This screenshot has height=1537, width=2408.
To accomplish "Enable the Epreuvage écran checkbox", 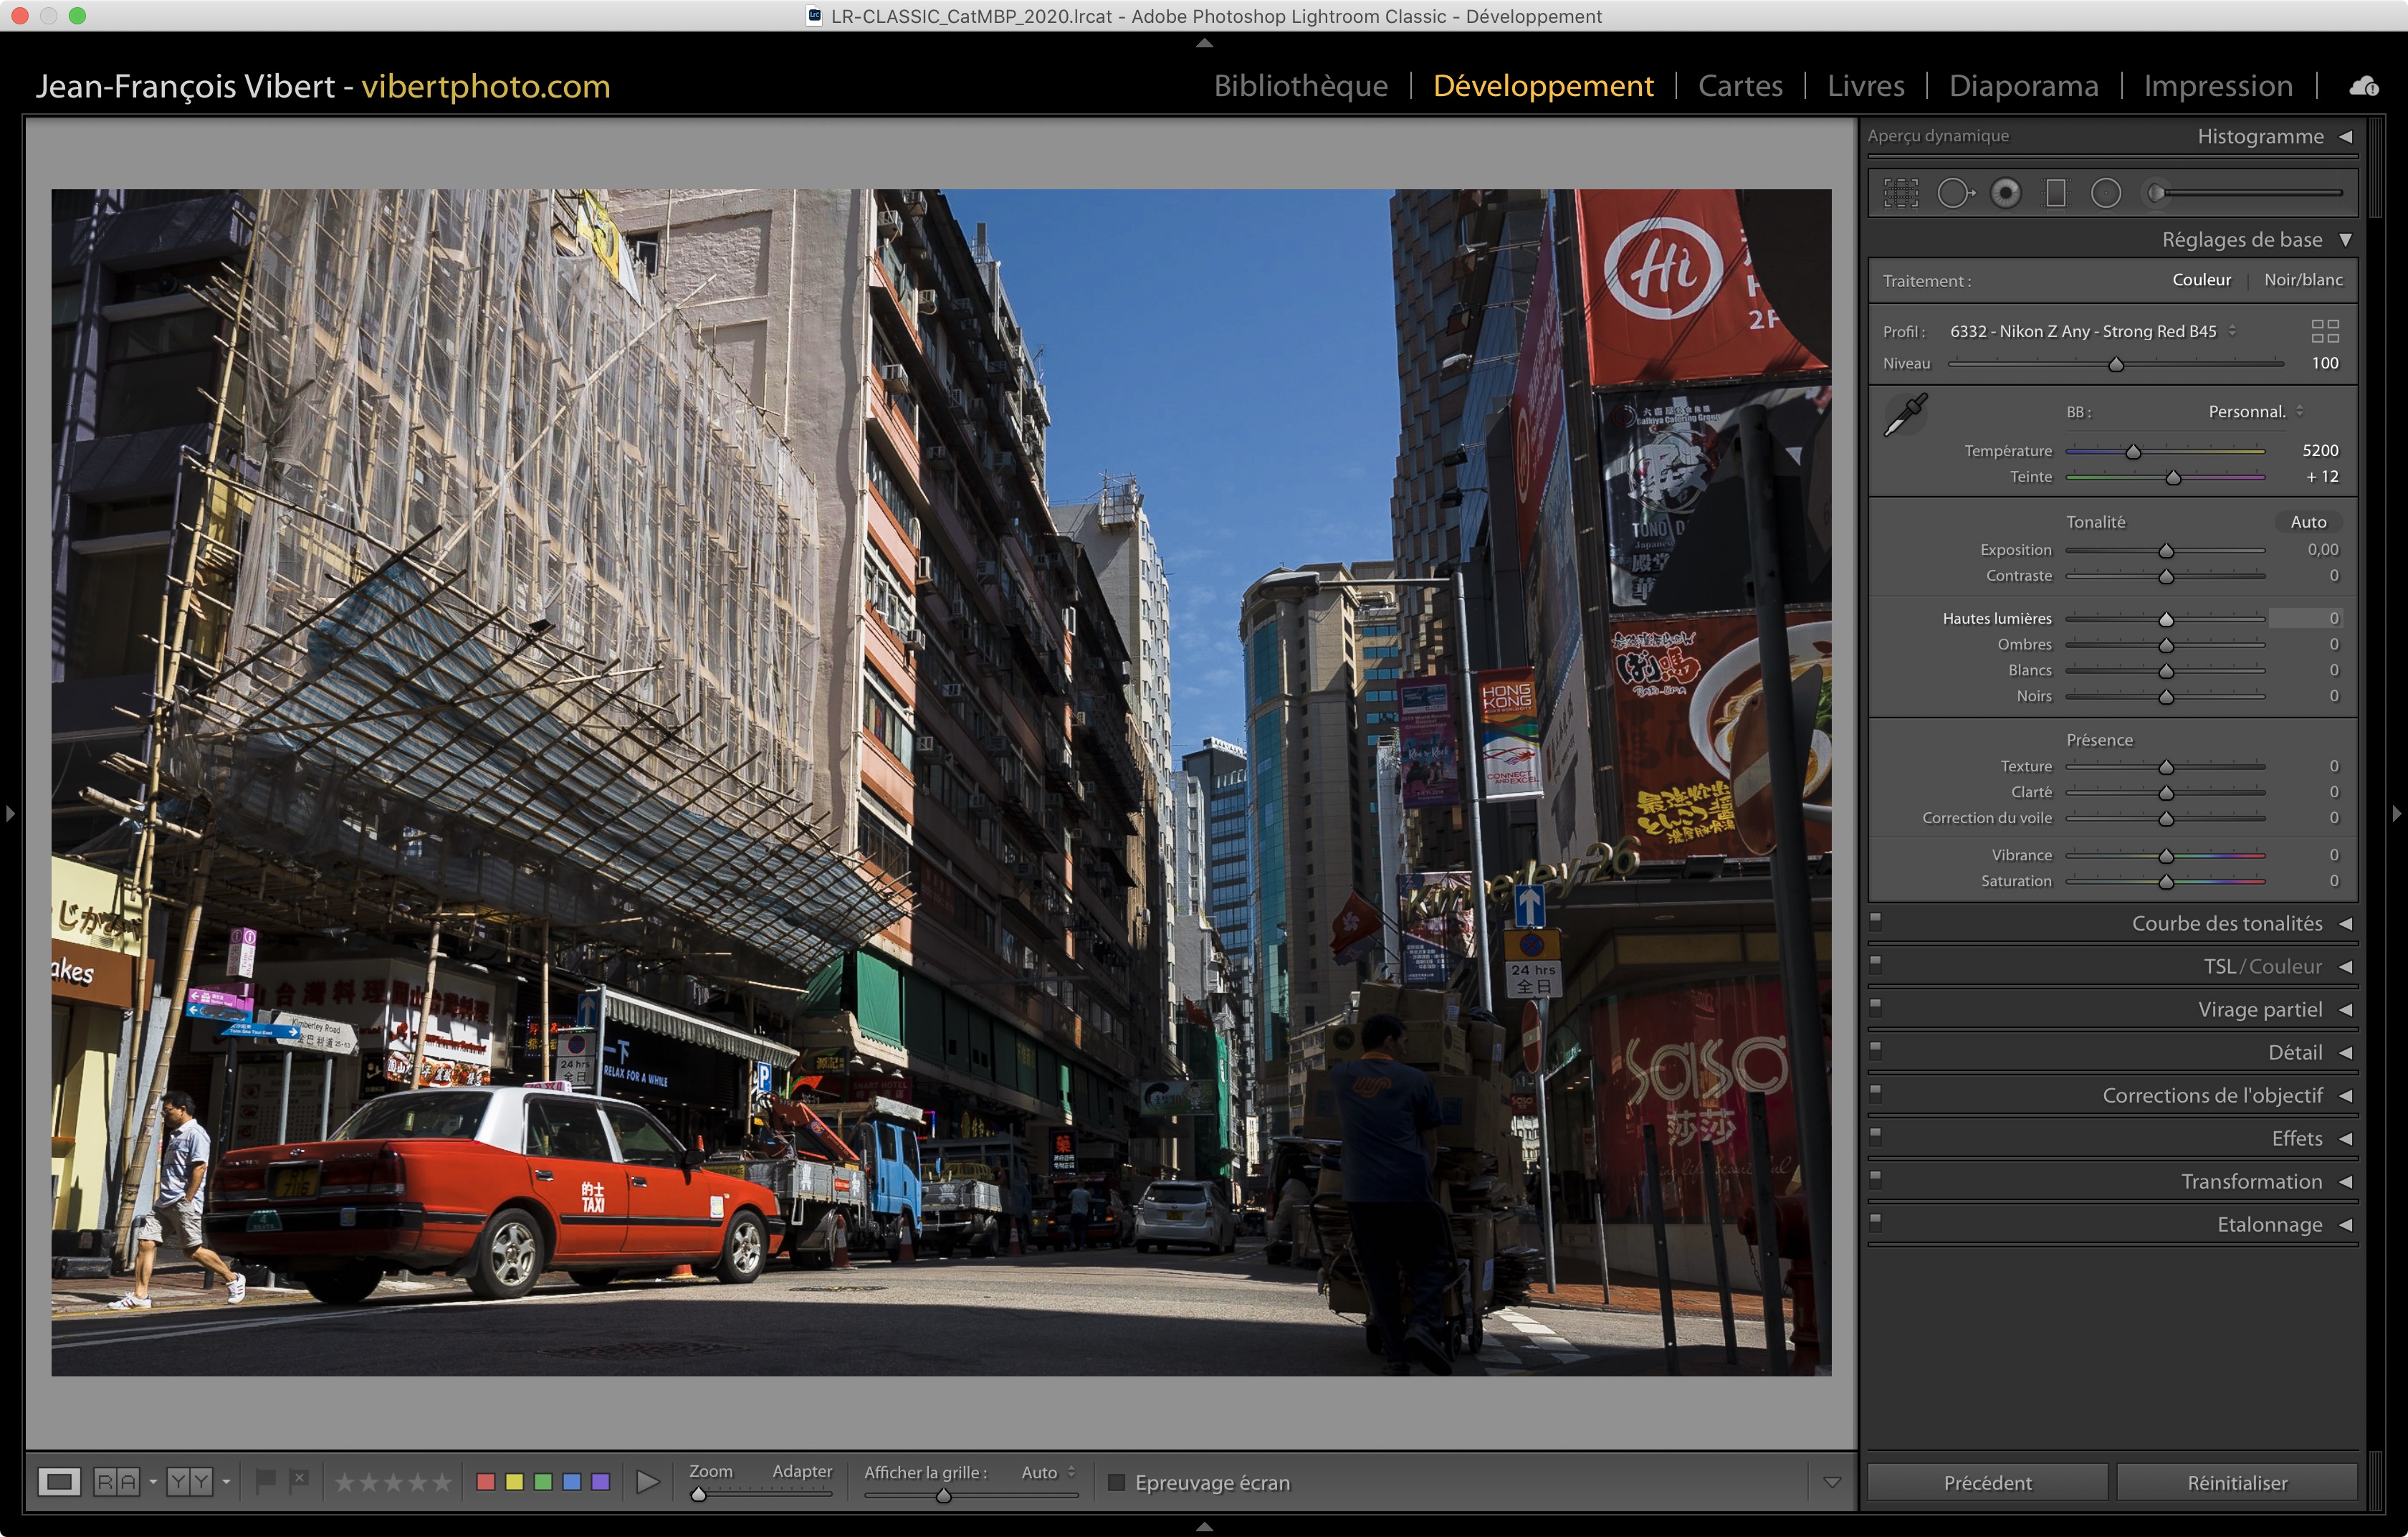I will click(x=1117, y=1482).
